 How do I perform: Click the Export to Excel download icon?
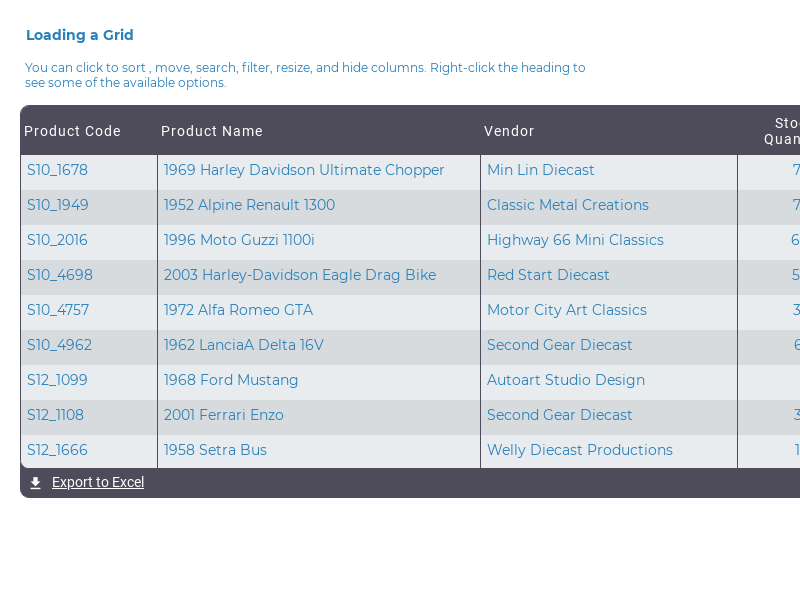35,482
